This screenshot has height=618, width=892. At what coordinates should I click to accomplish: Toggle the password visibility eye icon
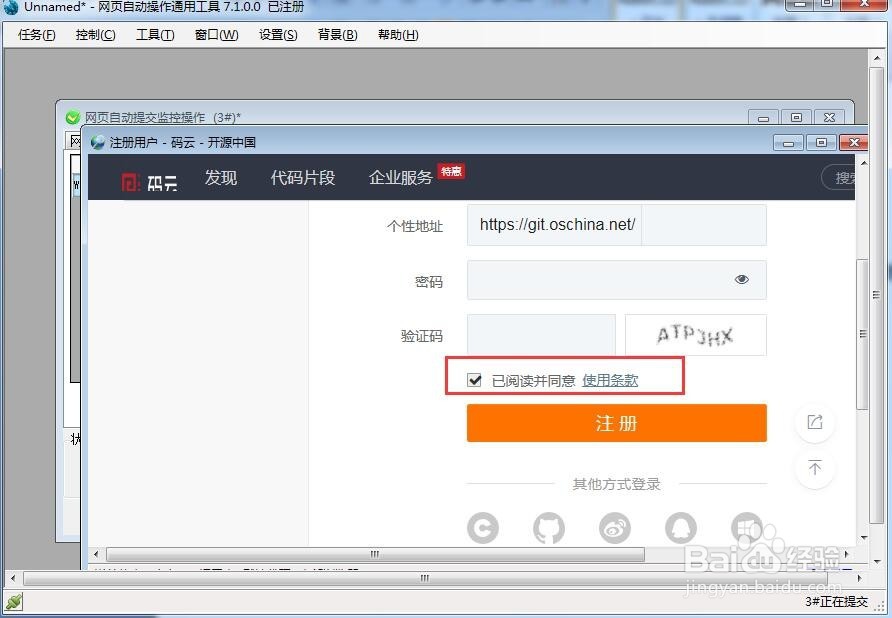[x=741, y=280]
